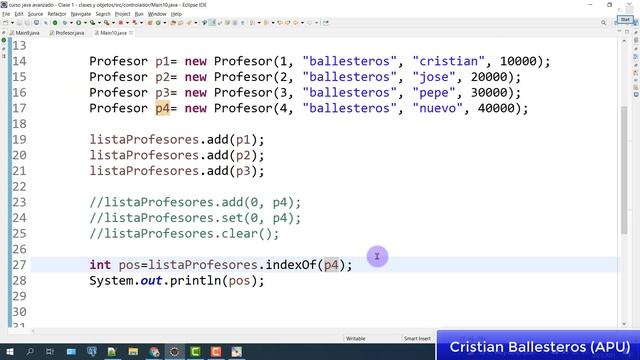Screen dimensions: 640x360
Task: Open the Source menu
Action: (35, 14)
